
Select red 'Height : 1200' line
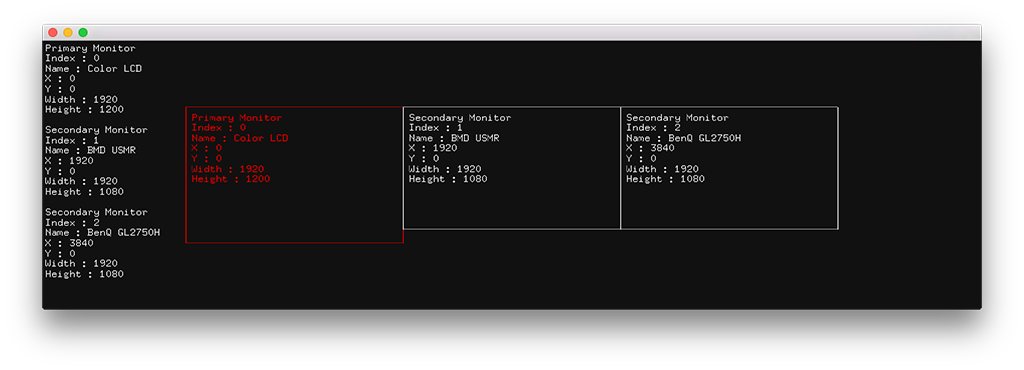(x=231, y=179)
